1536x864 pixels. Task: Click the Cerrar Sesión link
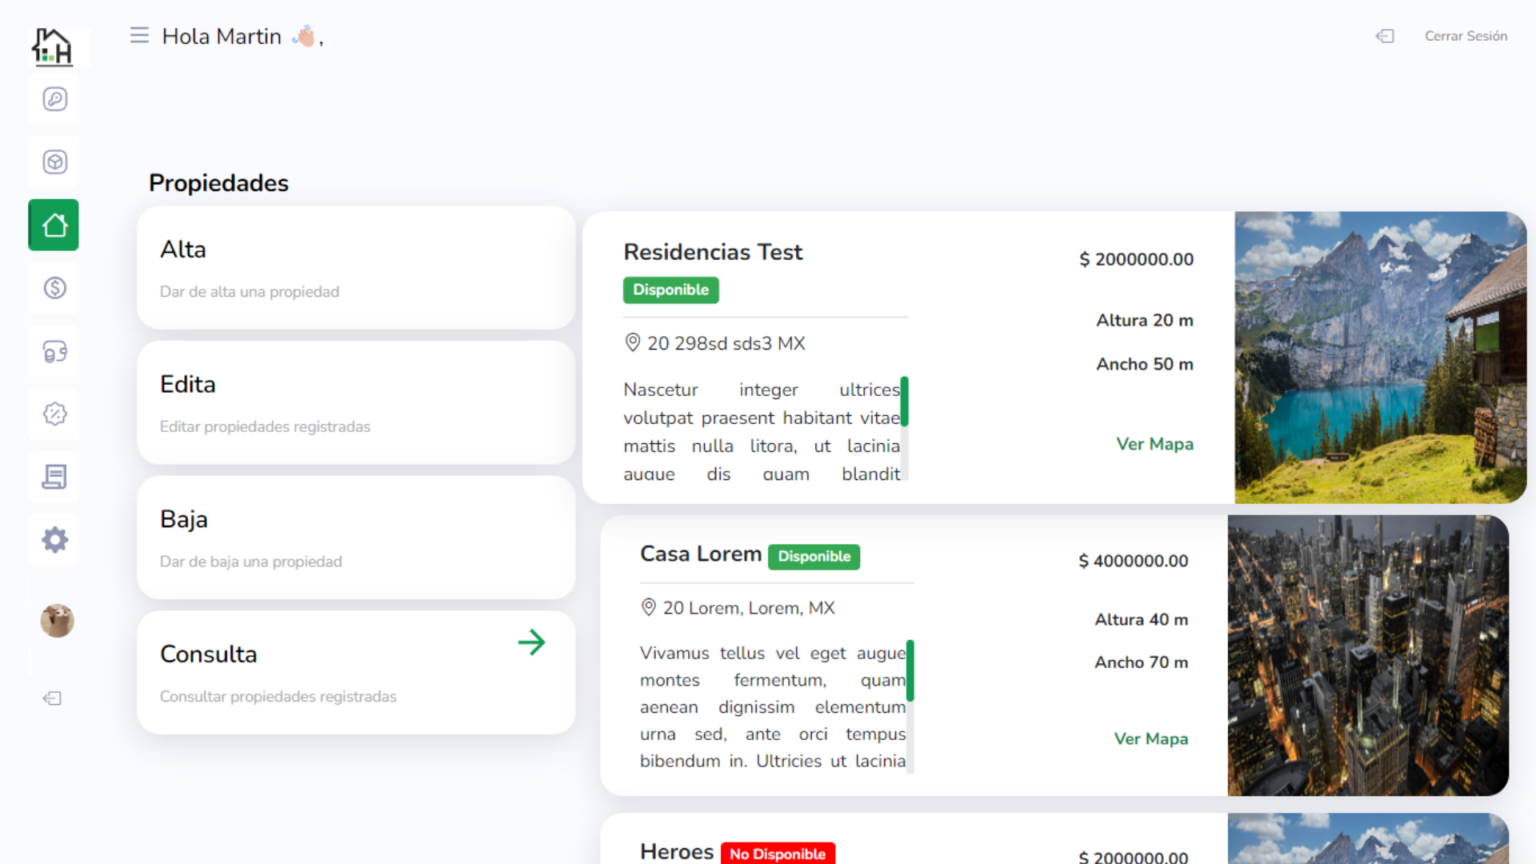click(1465, 36)
